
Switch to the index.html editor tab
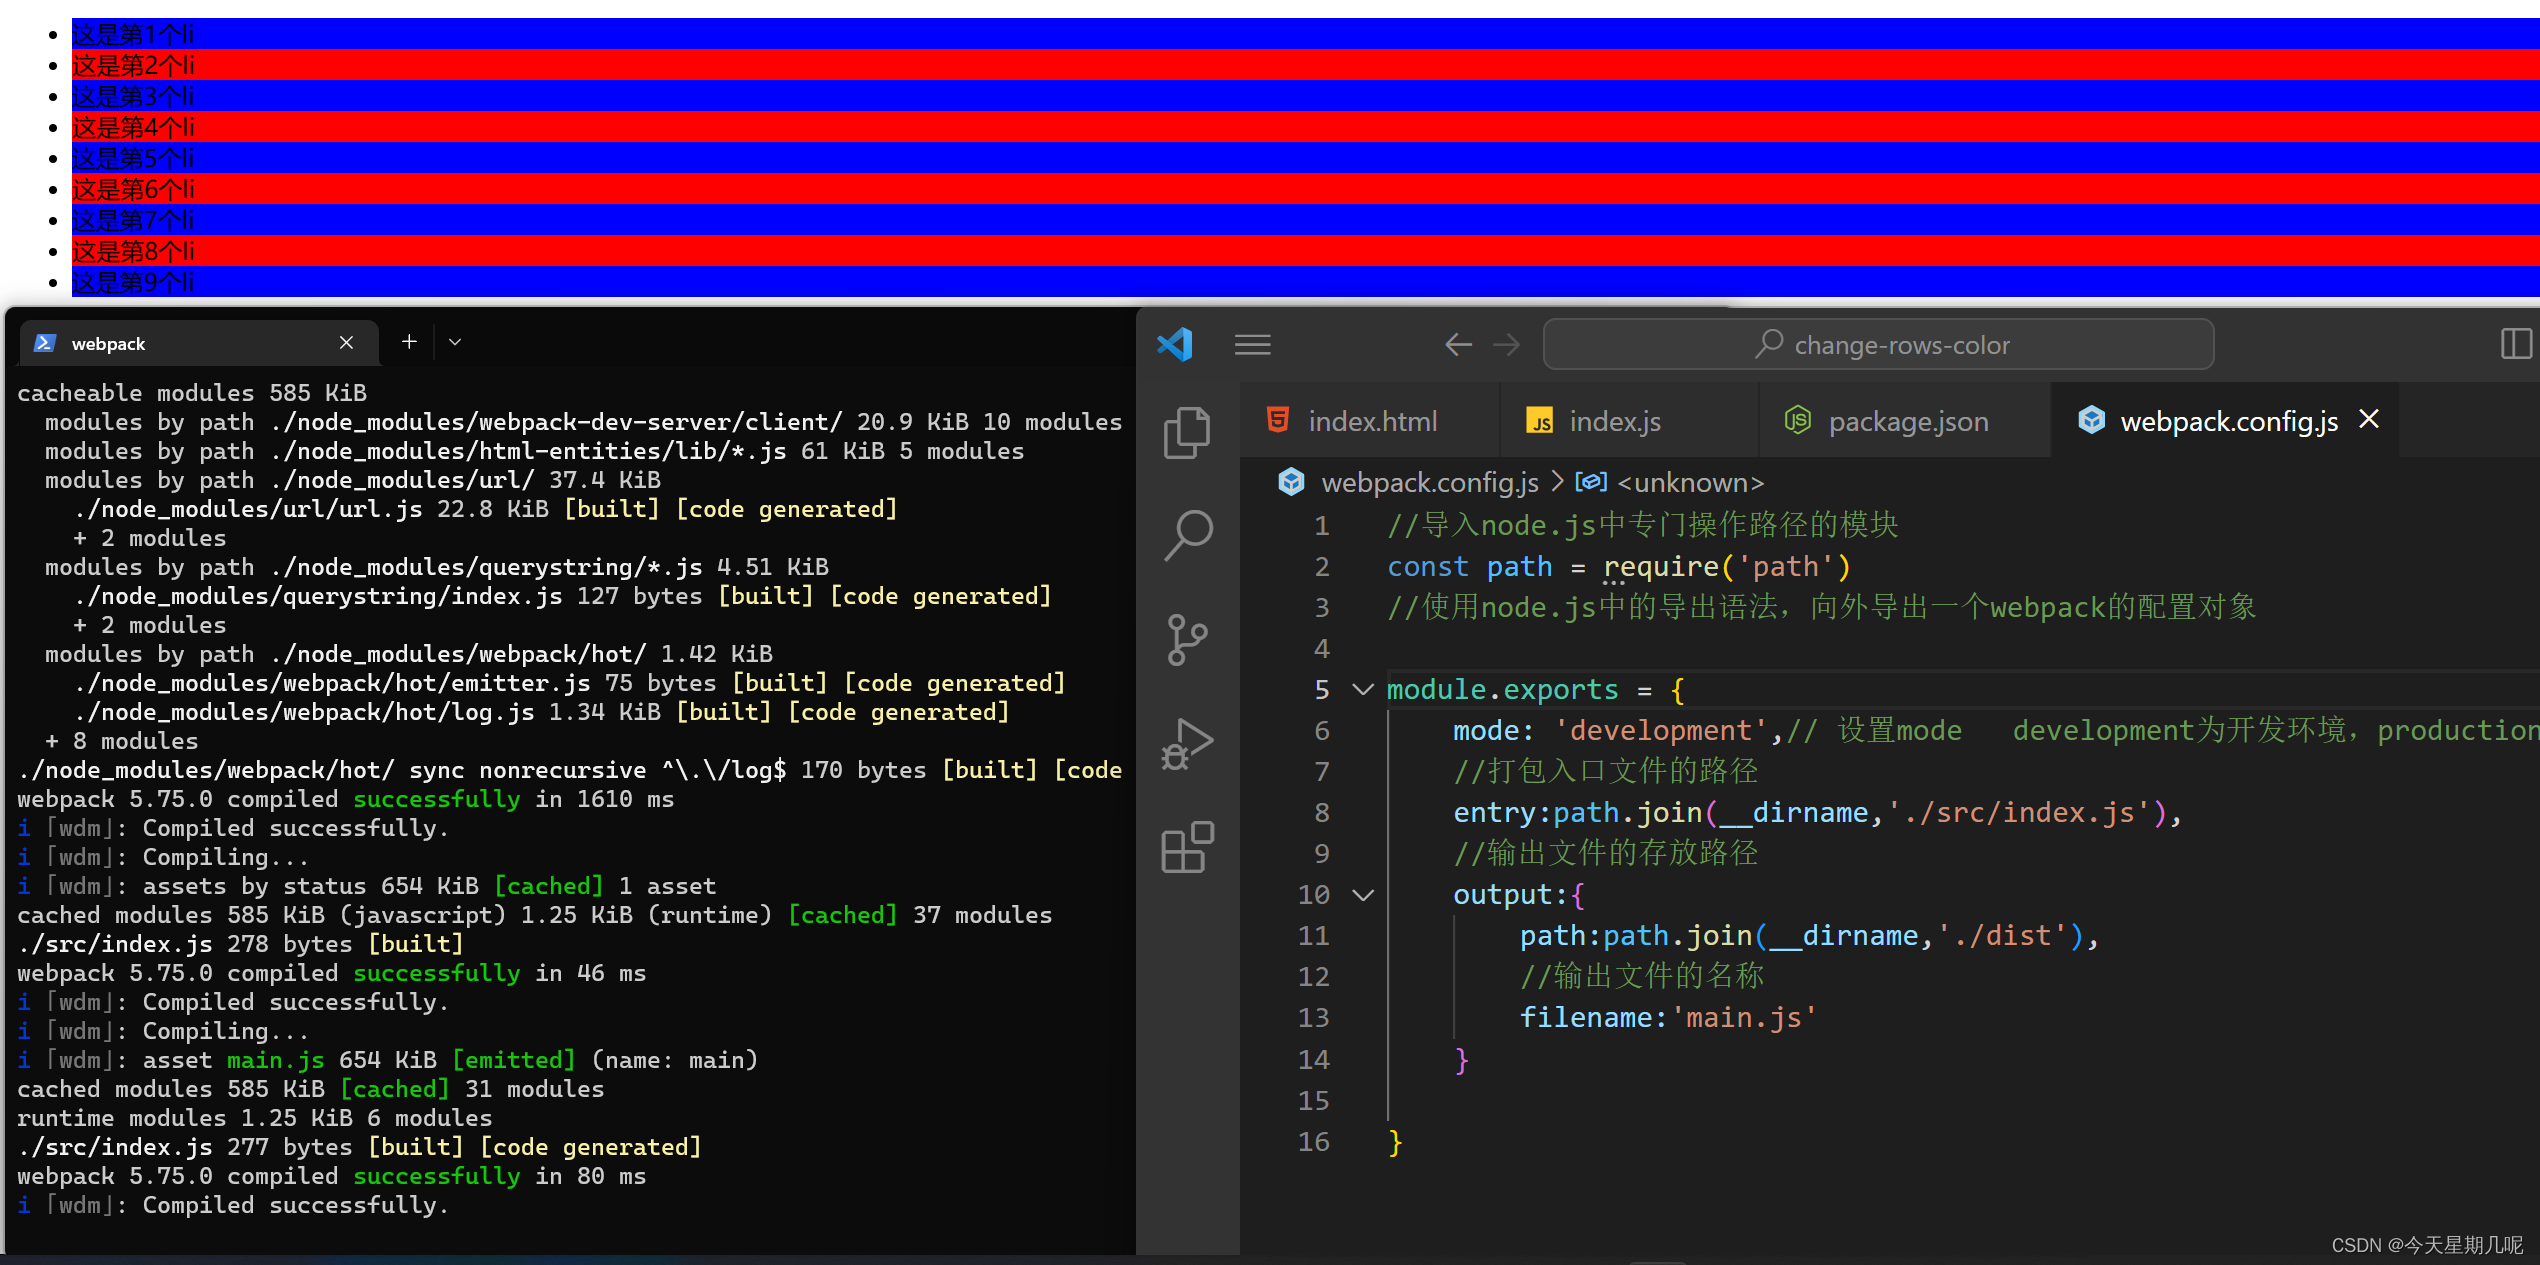tap(1371, 421)
